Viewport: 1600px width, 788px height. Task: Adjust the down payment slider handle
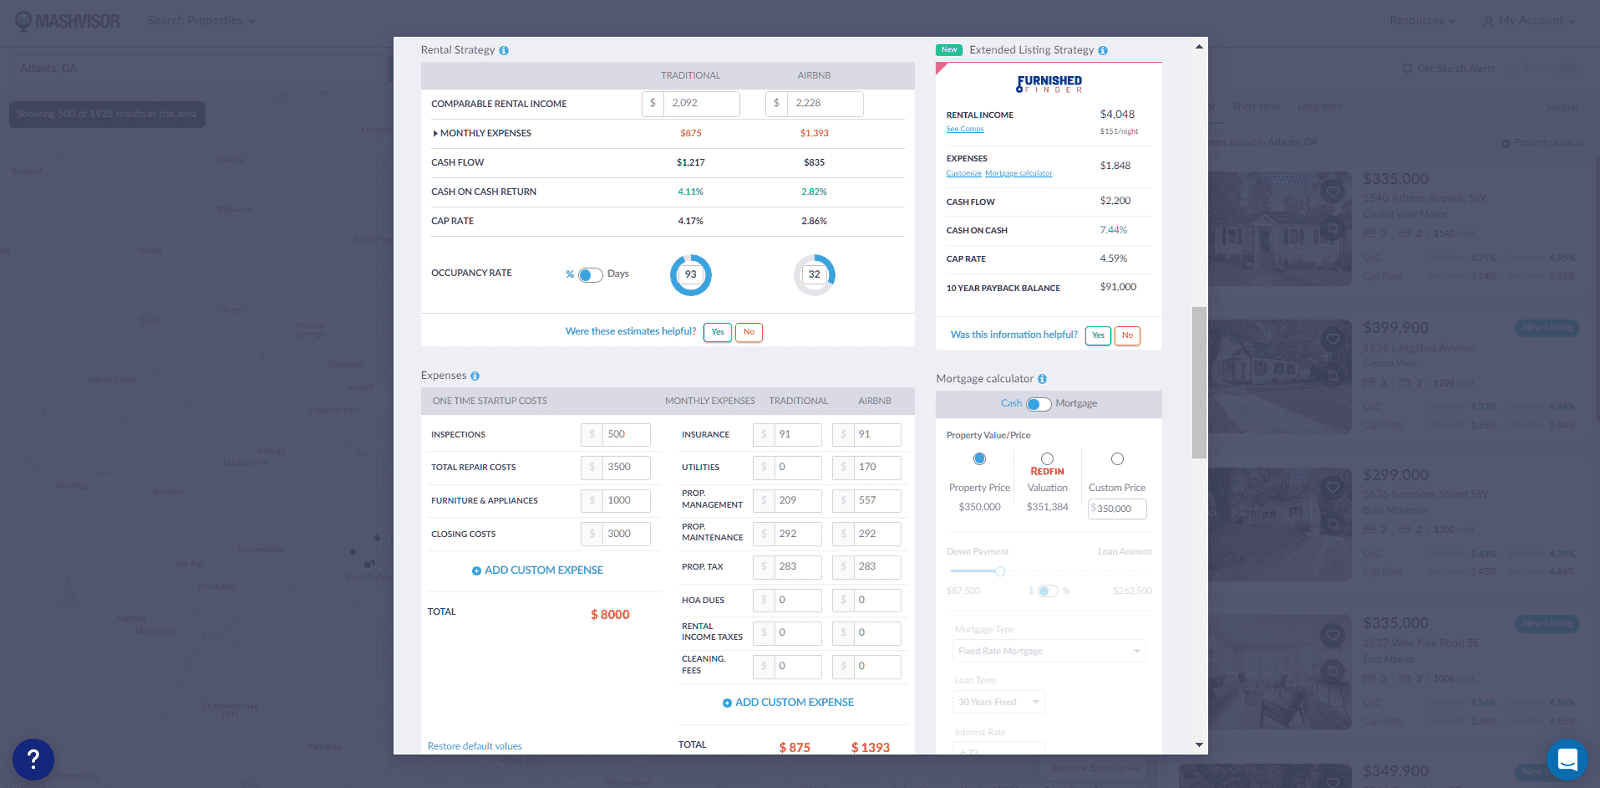click(x=999, y=571)
